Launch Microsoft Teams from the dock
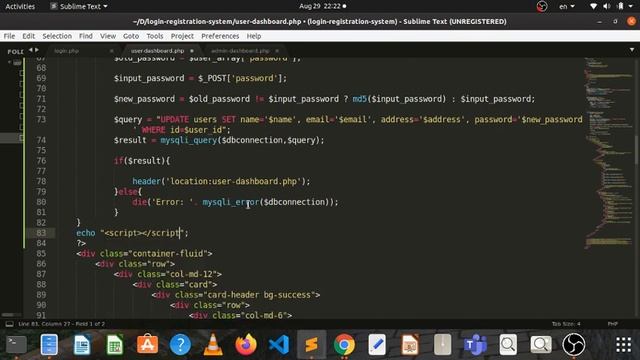 point(475,345)
